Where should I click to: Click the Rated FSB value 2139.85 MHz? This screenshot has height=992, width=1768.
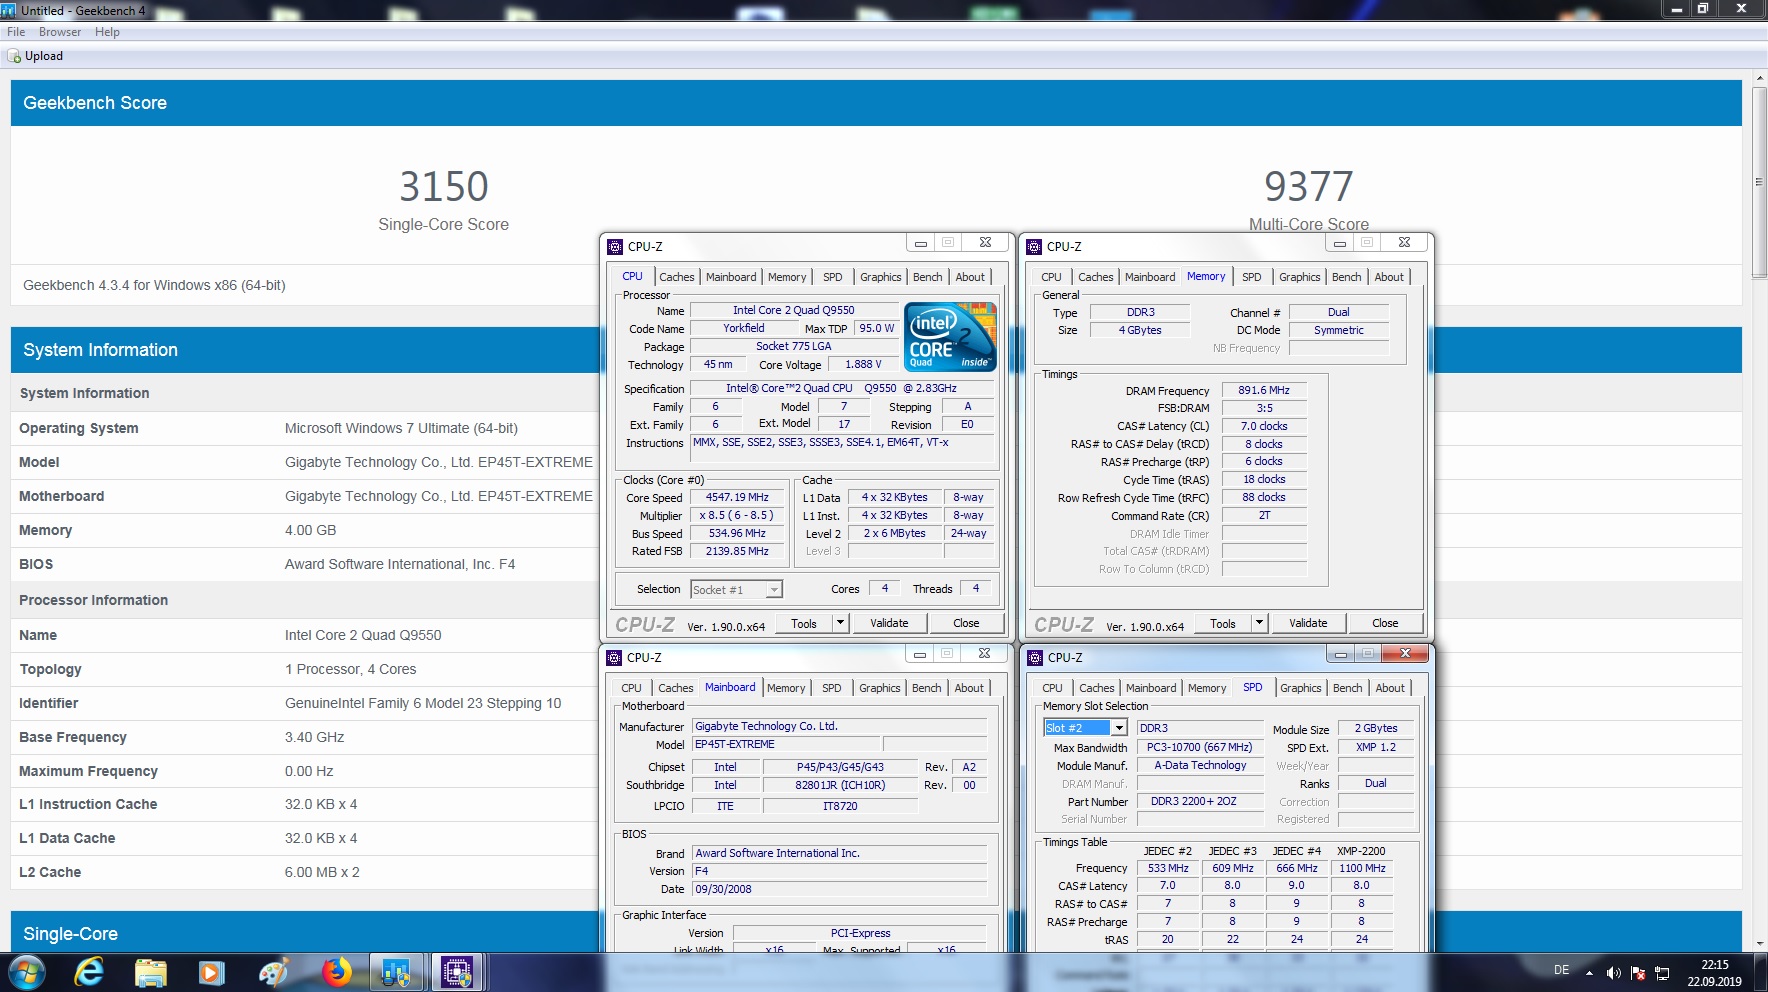pyautogui.click(x=737, y=551)
